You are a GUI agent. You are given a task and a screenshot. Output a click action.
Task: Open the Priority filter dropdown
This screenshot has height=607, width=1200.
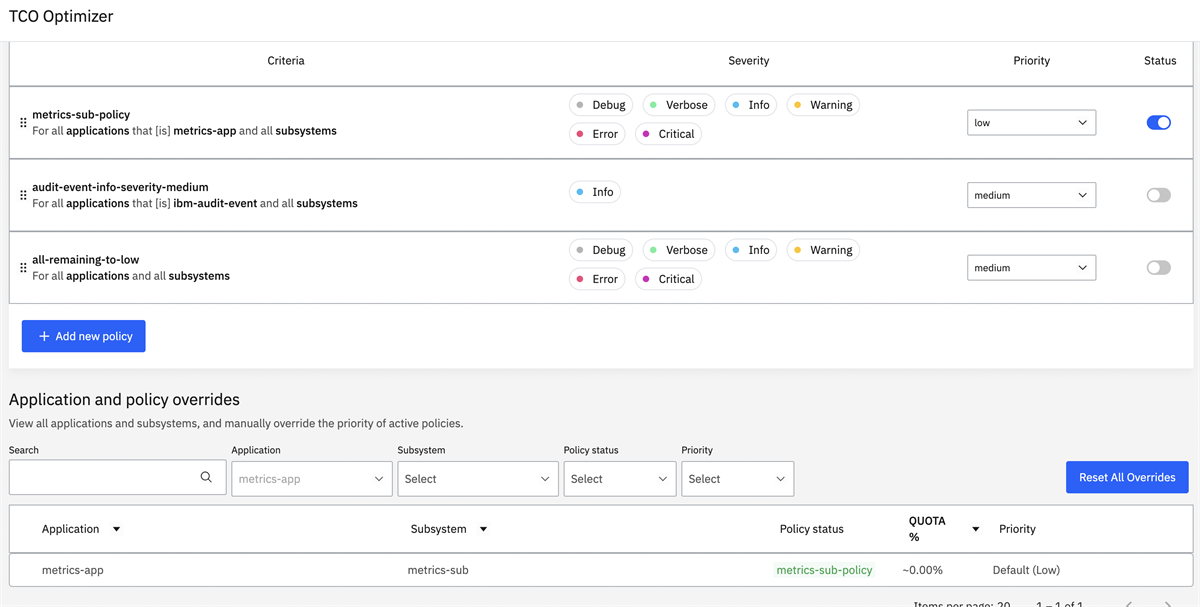click(x=737, y=479)
